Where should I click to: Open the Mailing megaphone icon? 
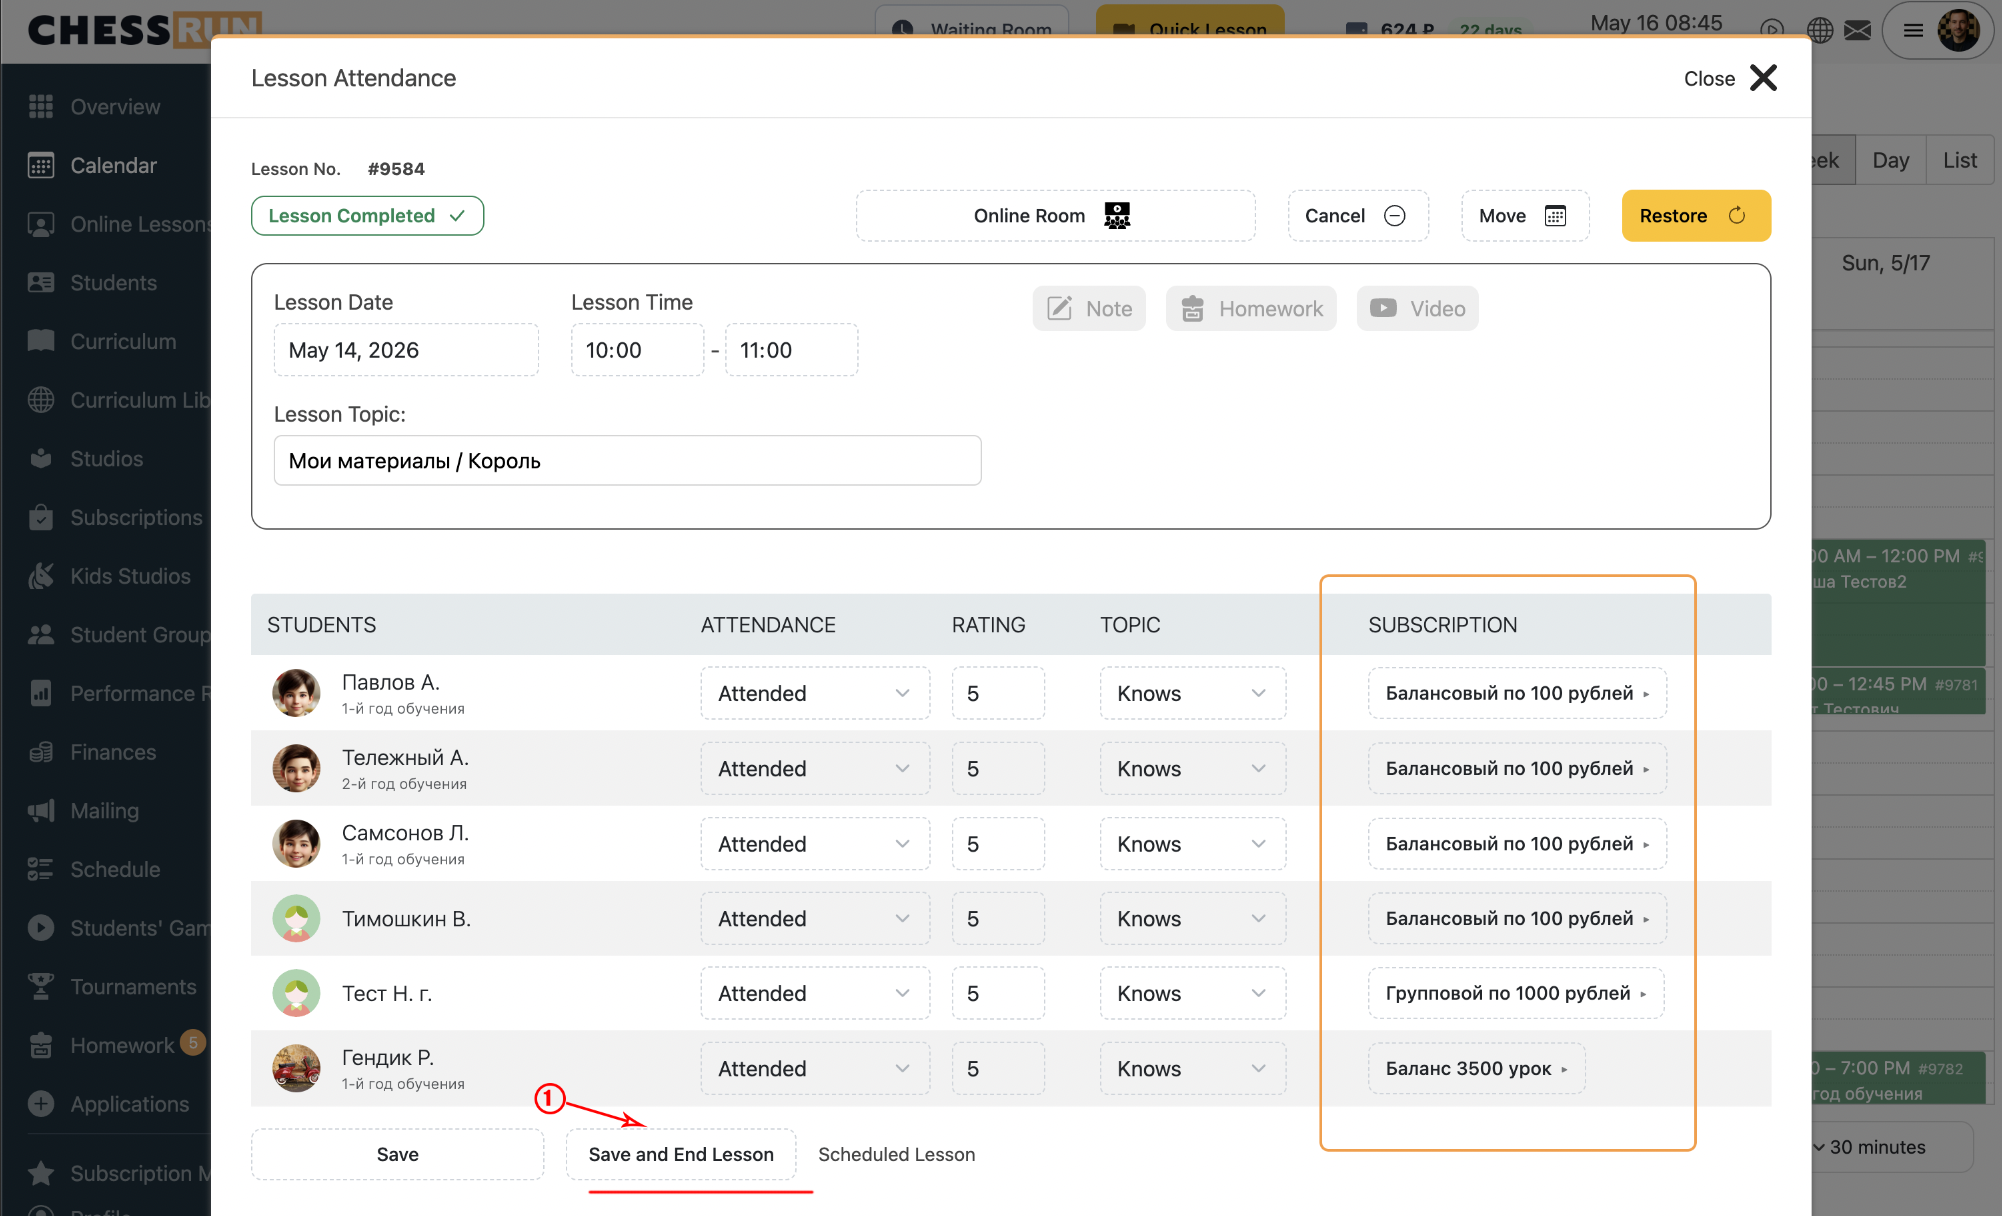(x=41, y=811)
